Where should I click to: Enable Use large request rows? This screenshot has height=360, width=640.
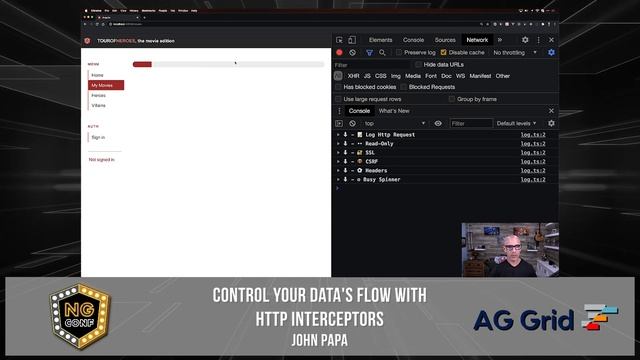[x=338, y=99]
